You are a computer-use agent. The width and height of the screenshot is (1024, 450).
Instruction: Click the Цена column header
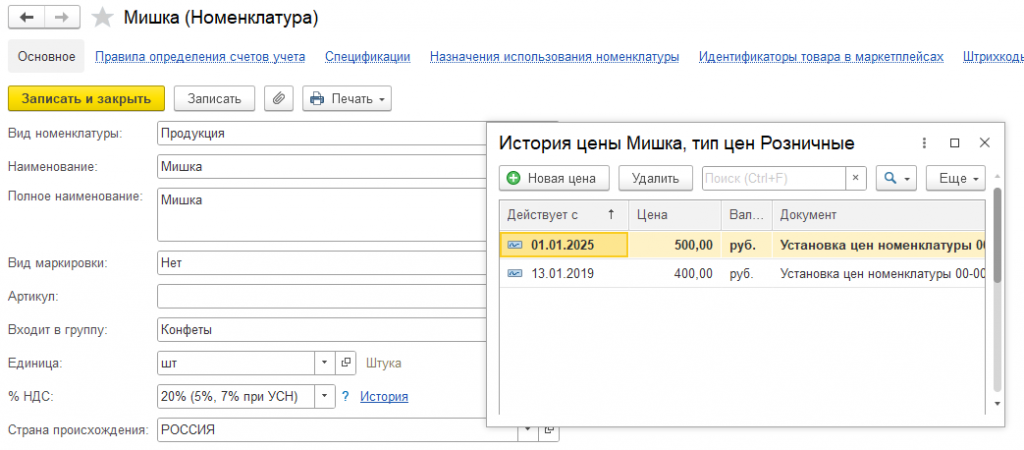click(x=675, y=215)
